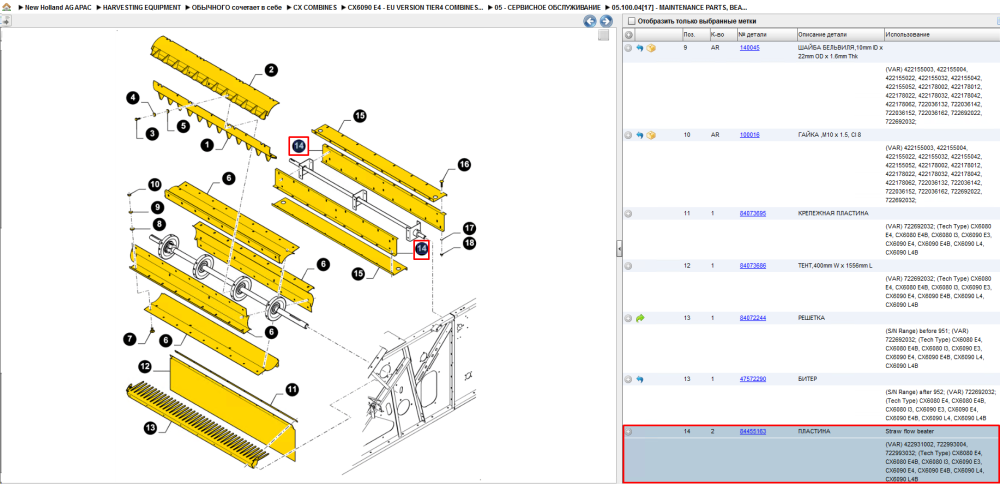Expand row for part 140045

point(628,48)
